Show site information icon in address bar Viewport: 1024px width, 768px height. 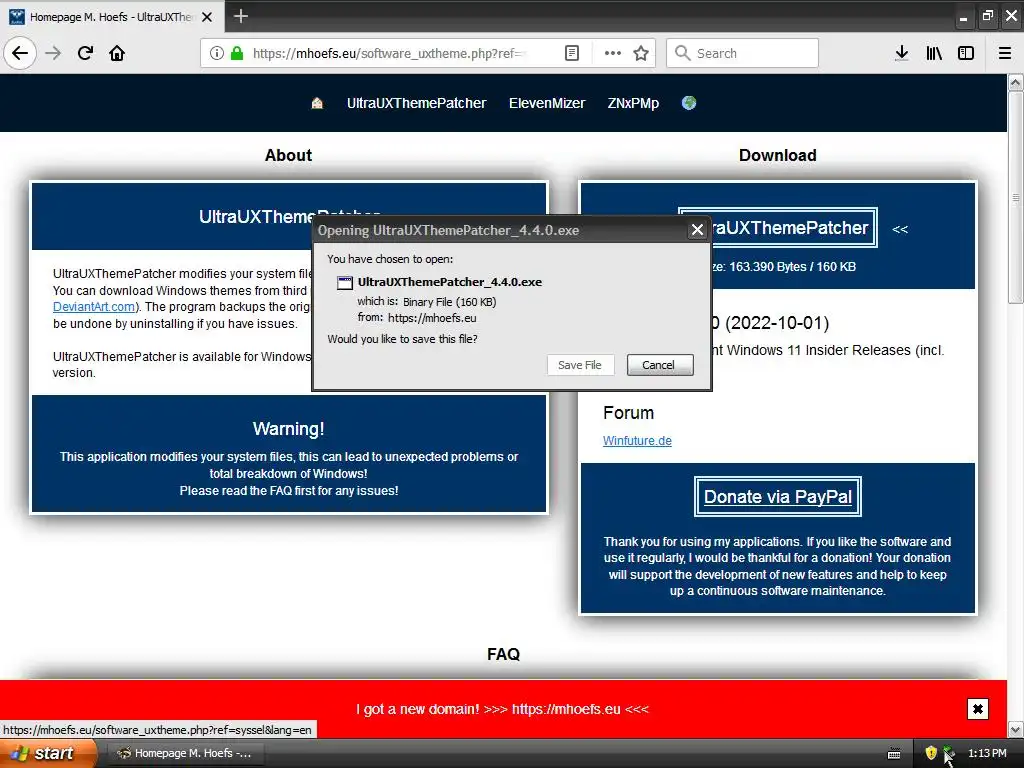point(216,53)
